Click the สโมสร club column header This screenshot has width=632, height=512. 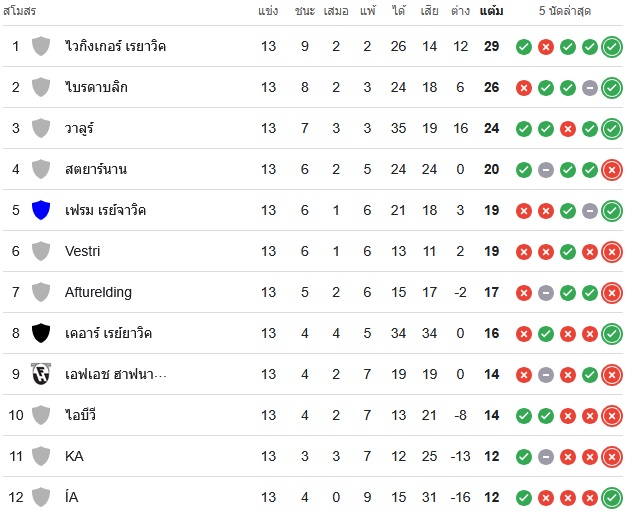click(x=19, y=11)
